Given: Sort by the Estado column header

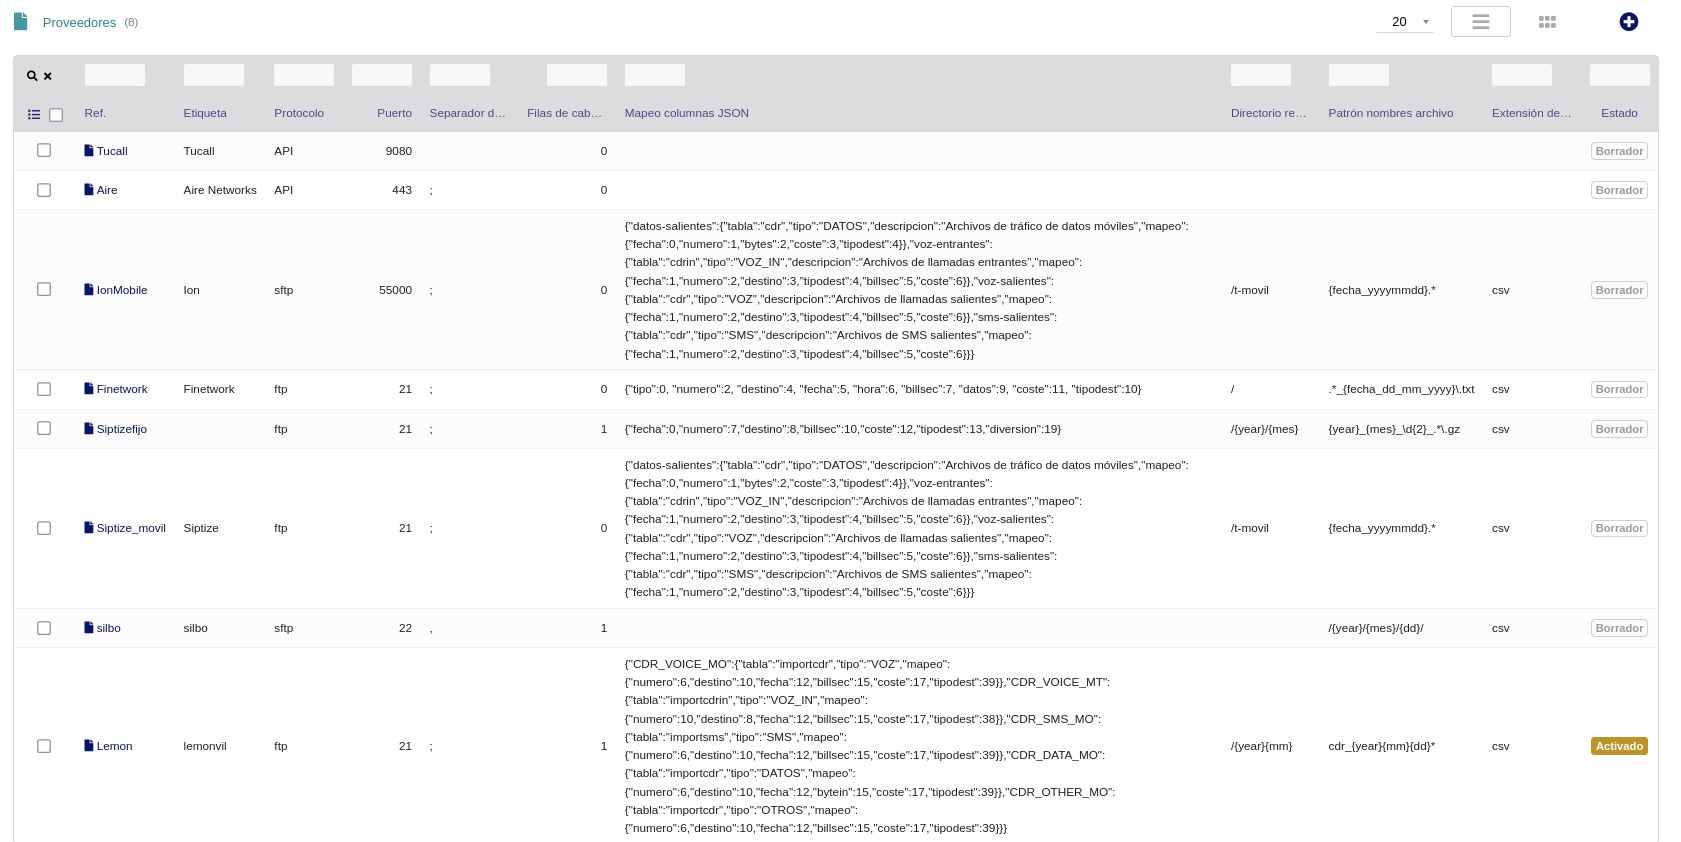Looking at the screenshot, I should pos(1618,113).
